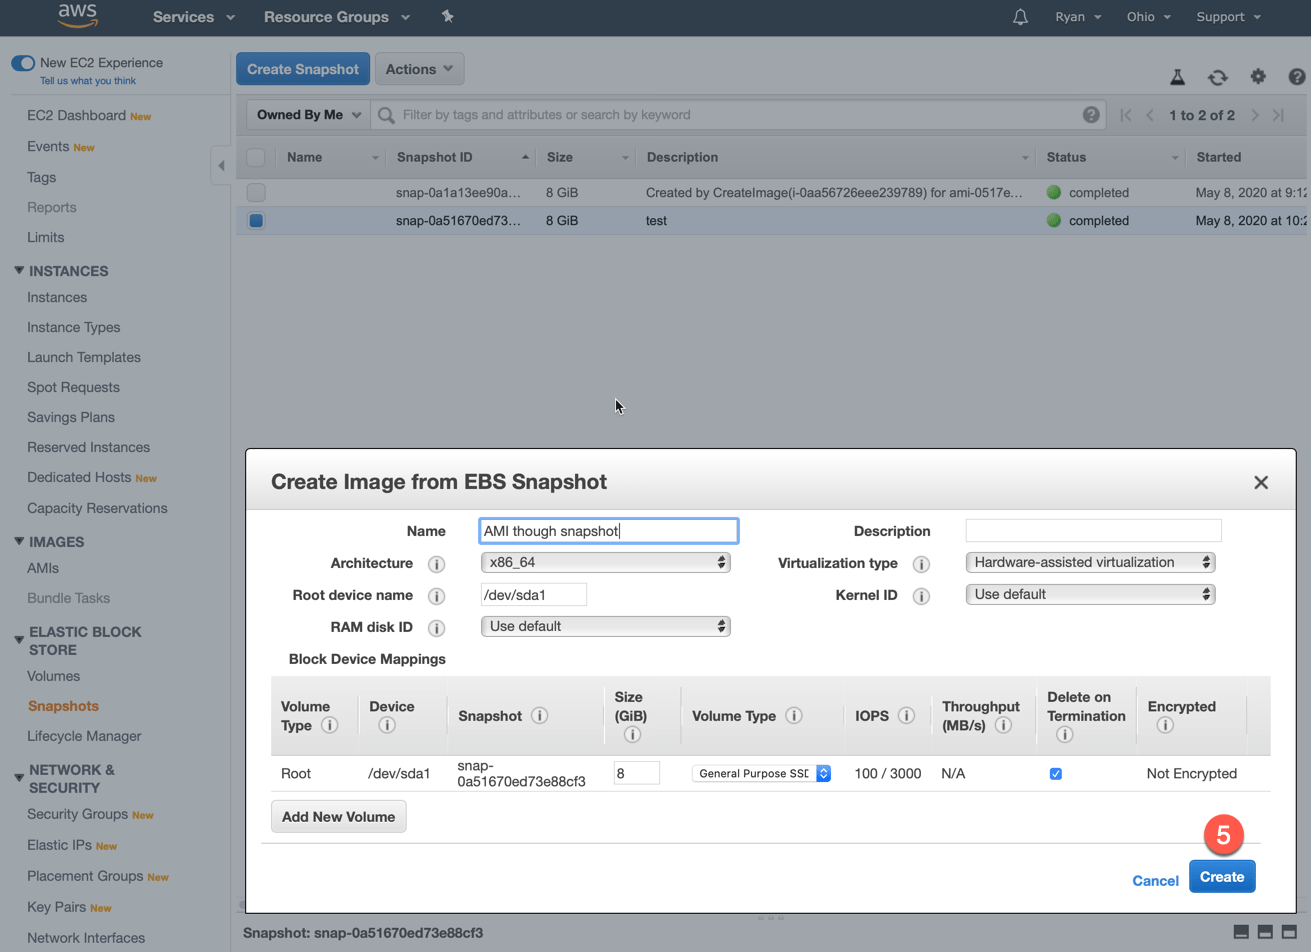
Task: Show info for Throughput column
Action: (1003, 725)
